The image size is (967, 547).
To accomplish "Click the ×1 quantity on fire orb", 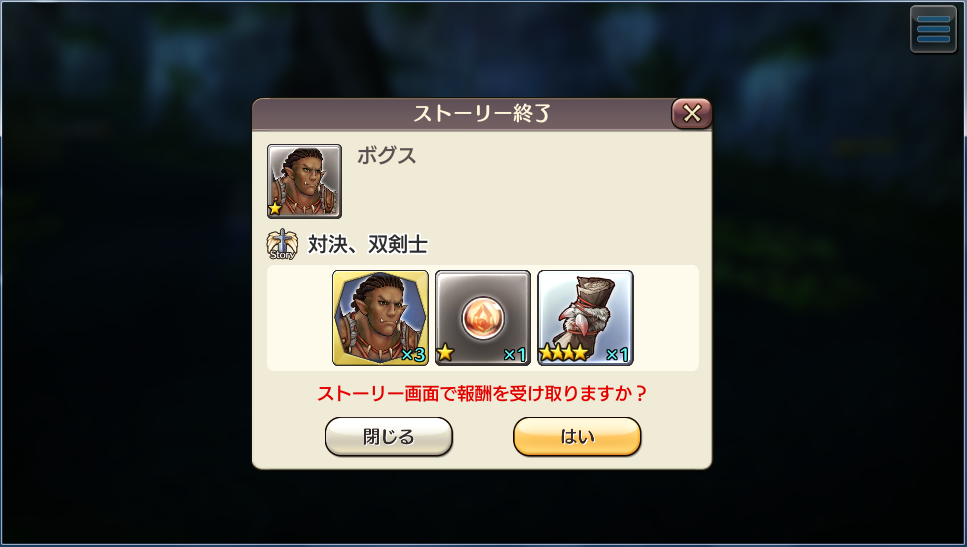I will coord(515,355).
